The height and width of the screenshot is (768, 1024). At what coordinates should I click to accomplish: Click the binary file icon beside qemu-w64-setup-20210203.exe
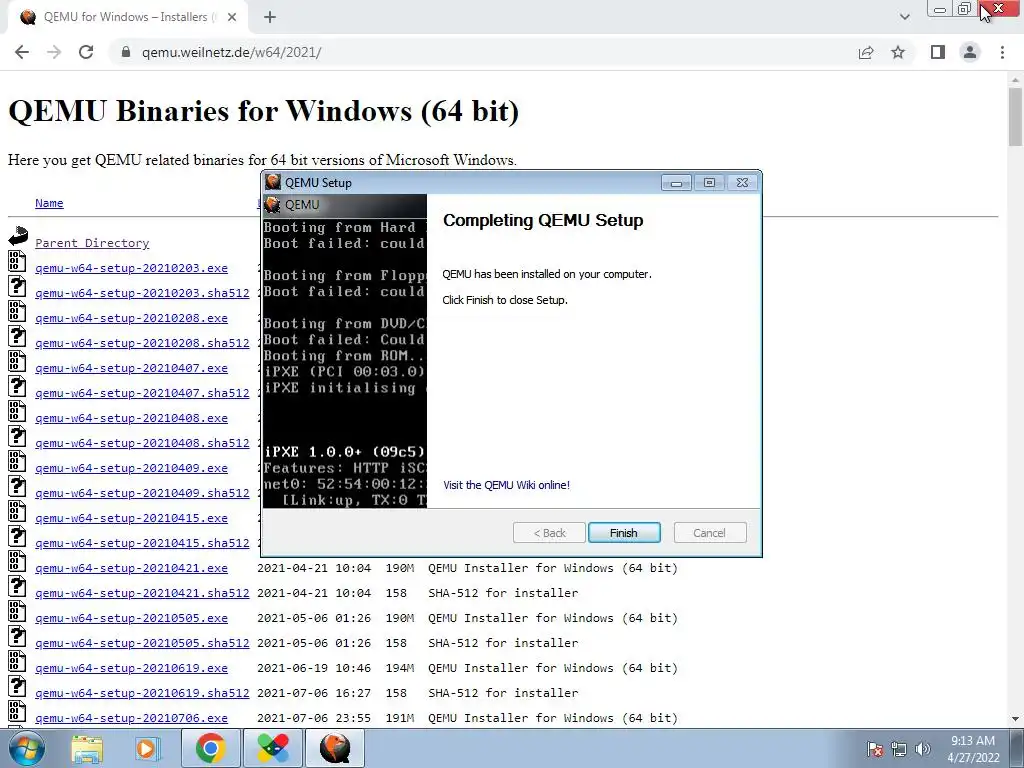[17, 261]
